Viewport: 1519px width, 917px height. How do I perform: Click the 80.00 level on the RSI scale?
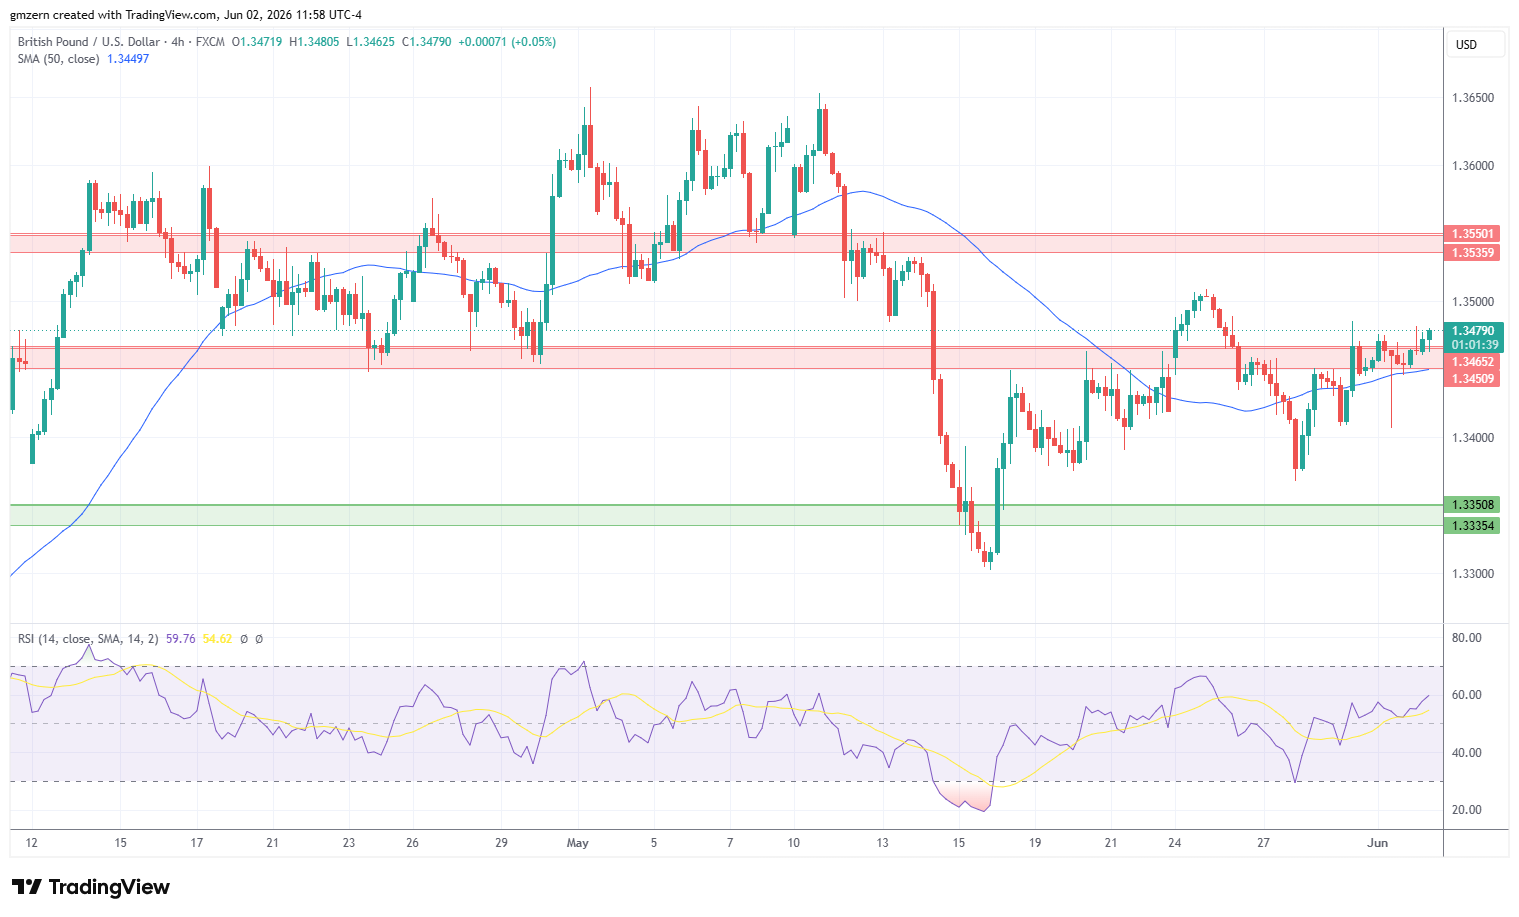[1467, 638]
